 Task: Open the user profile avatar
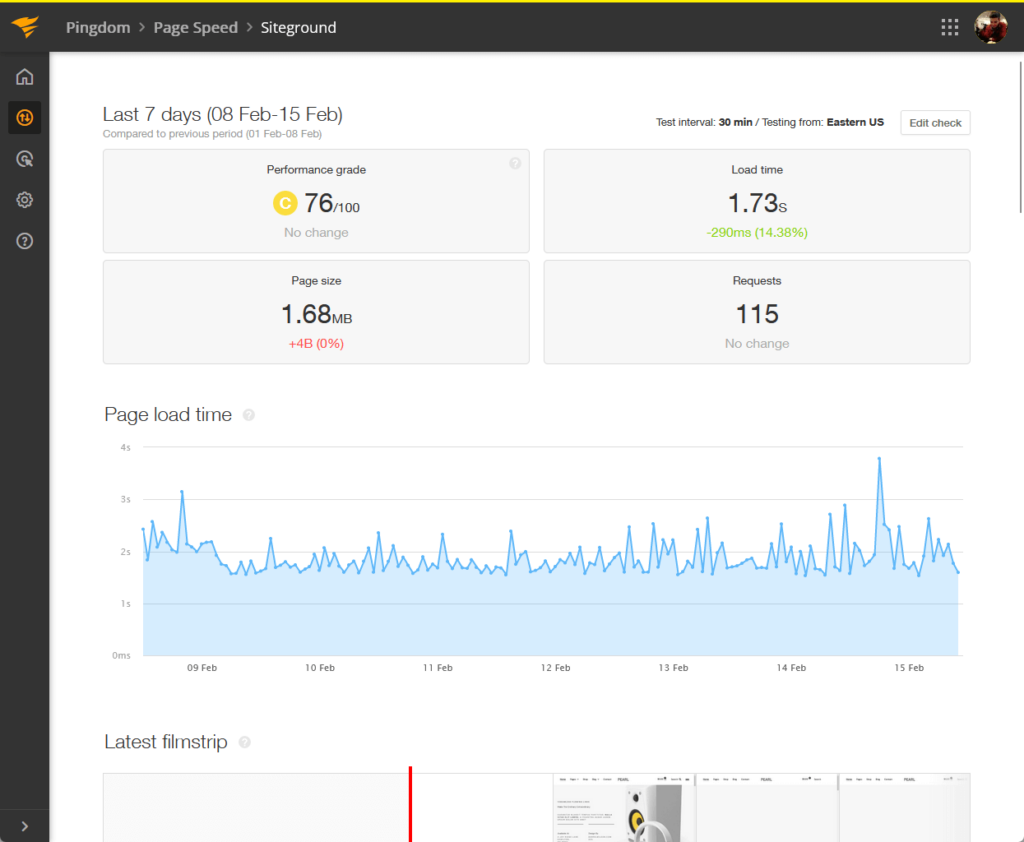(x=991, y=27)
